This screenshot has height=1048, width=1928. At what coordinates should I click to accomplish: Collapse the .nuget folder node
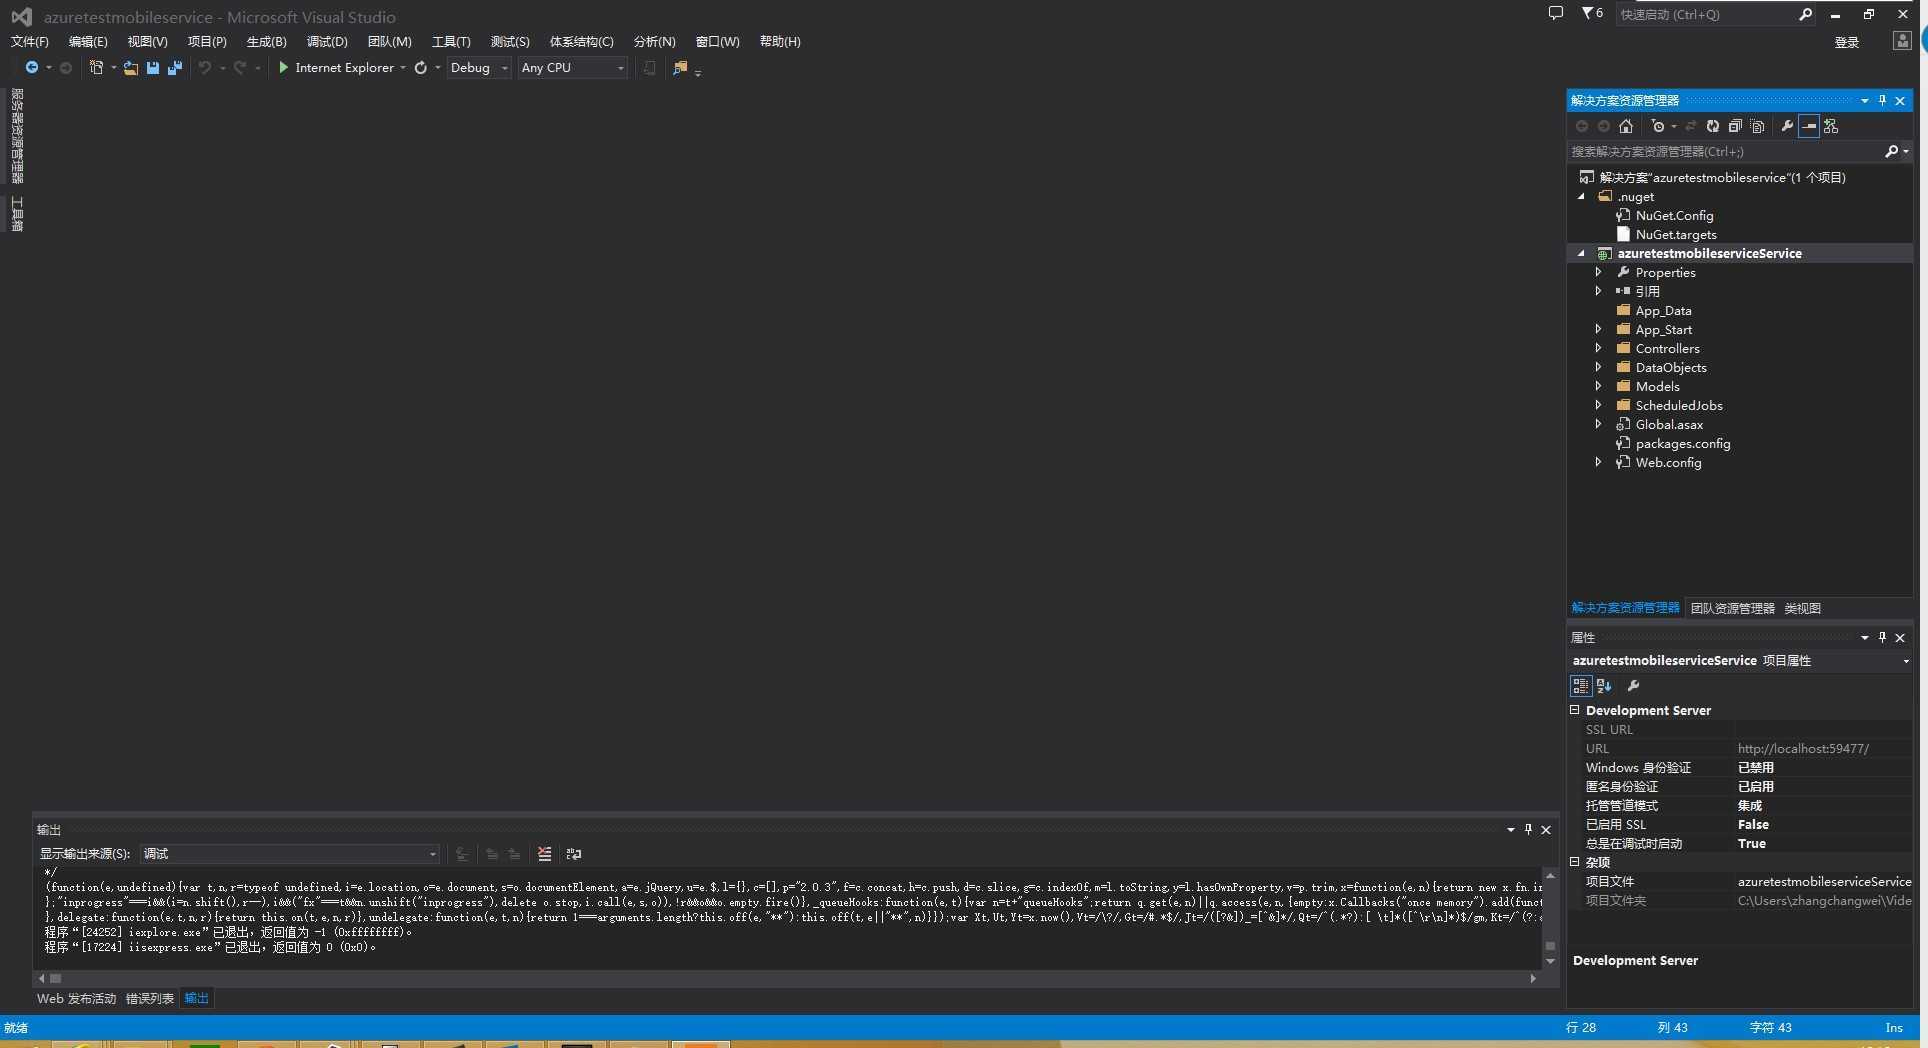[x=1581, y=196]
